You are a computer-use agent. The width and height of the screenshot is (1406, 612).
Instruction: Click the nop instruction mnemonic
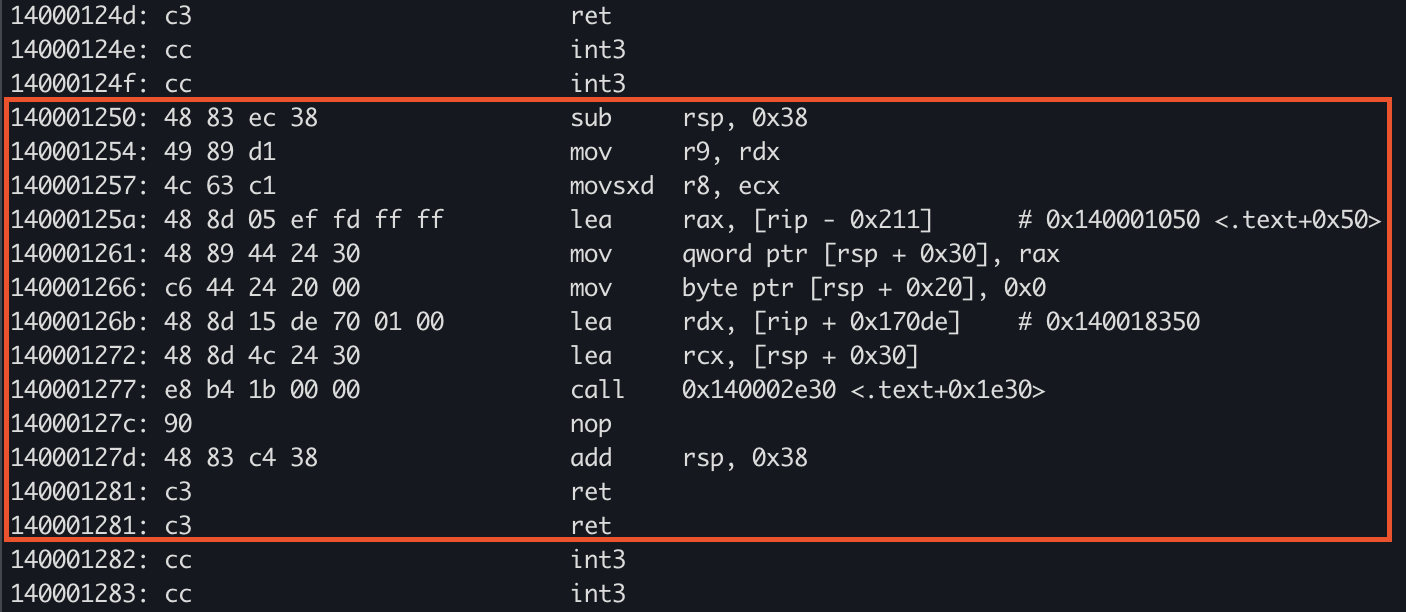coord(590,424)
